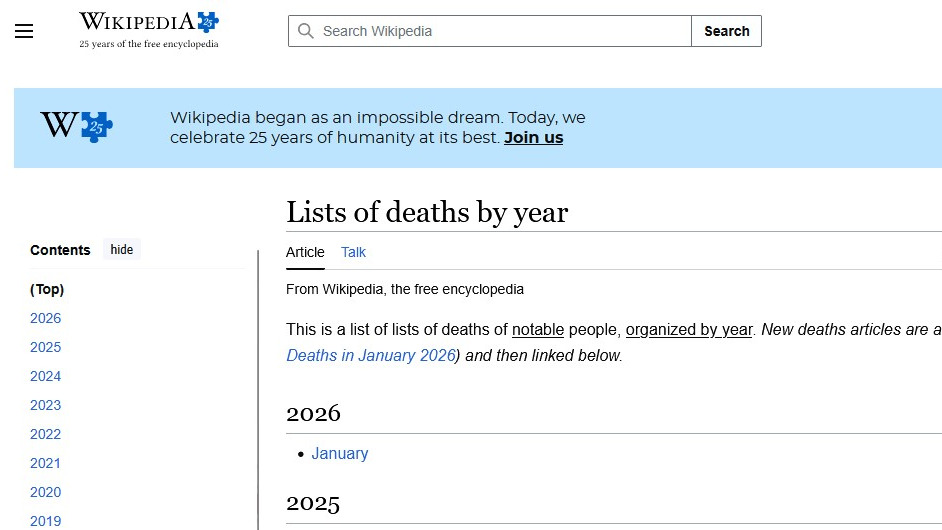This screenshot has width=942, height=530.
Task: Hide the Contents sidebar
Action: pyautogui.click(x=122, y=250)
